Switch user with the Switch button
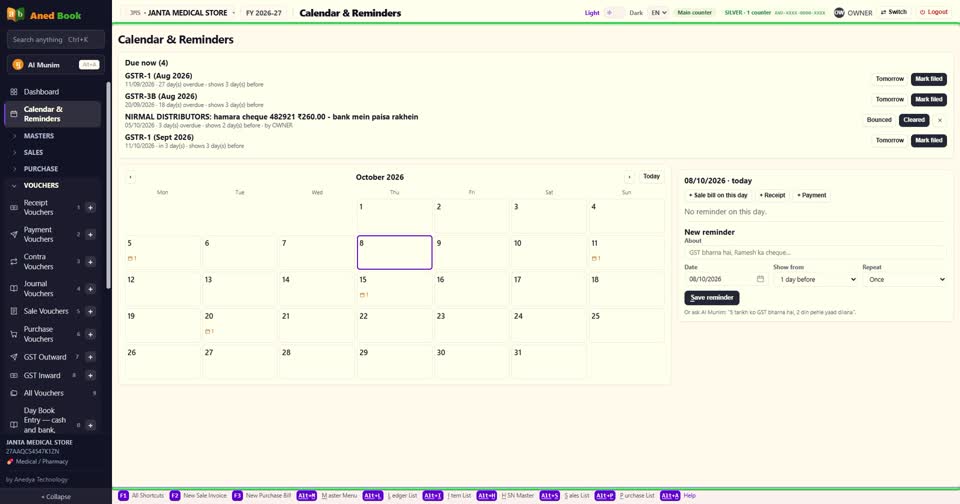 (894, 12)
